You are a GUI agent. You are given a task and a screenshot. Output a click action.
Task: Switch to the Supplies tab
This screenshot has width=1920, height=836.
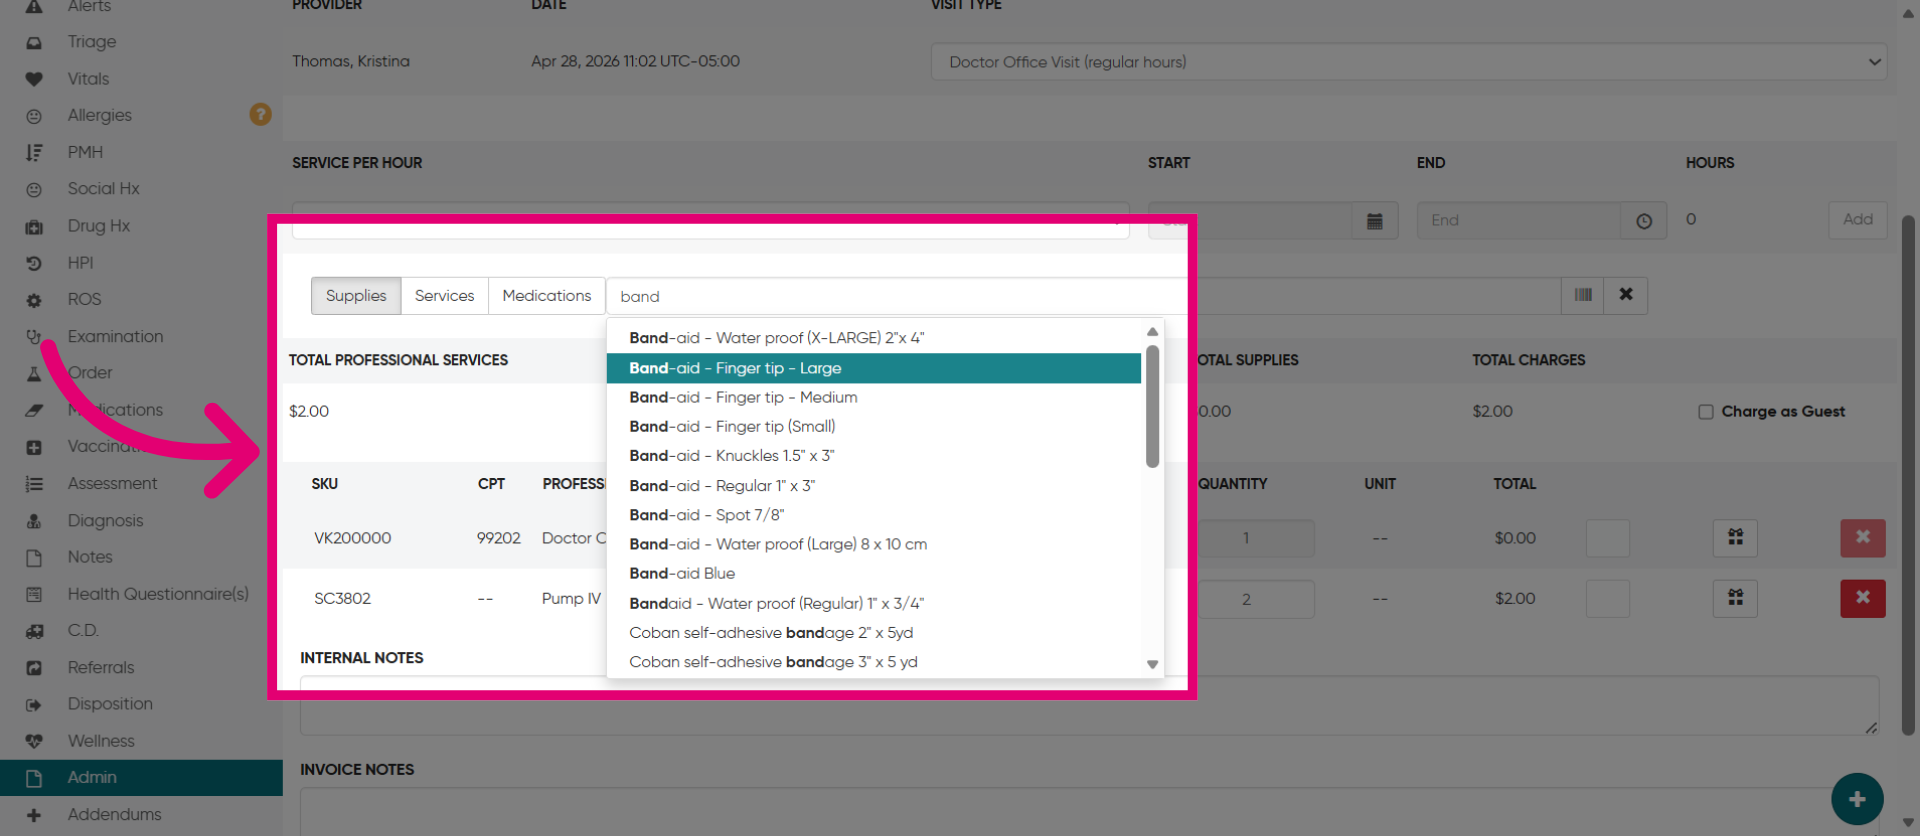tap(356, 296)
